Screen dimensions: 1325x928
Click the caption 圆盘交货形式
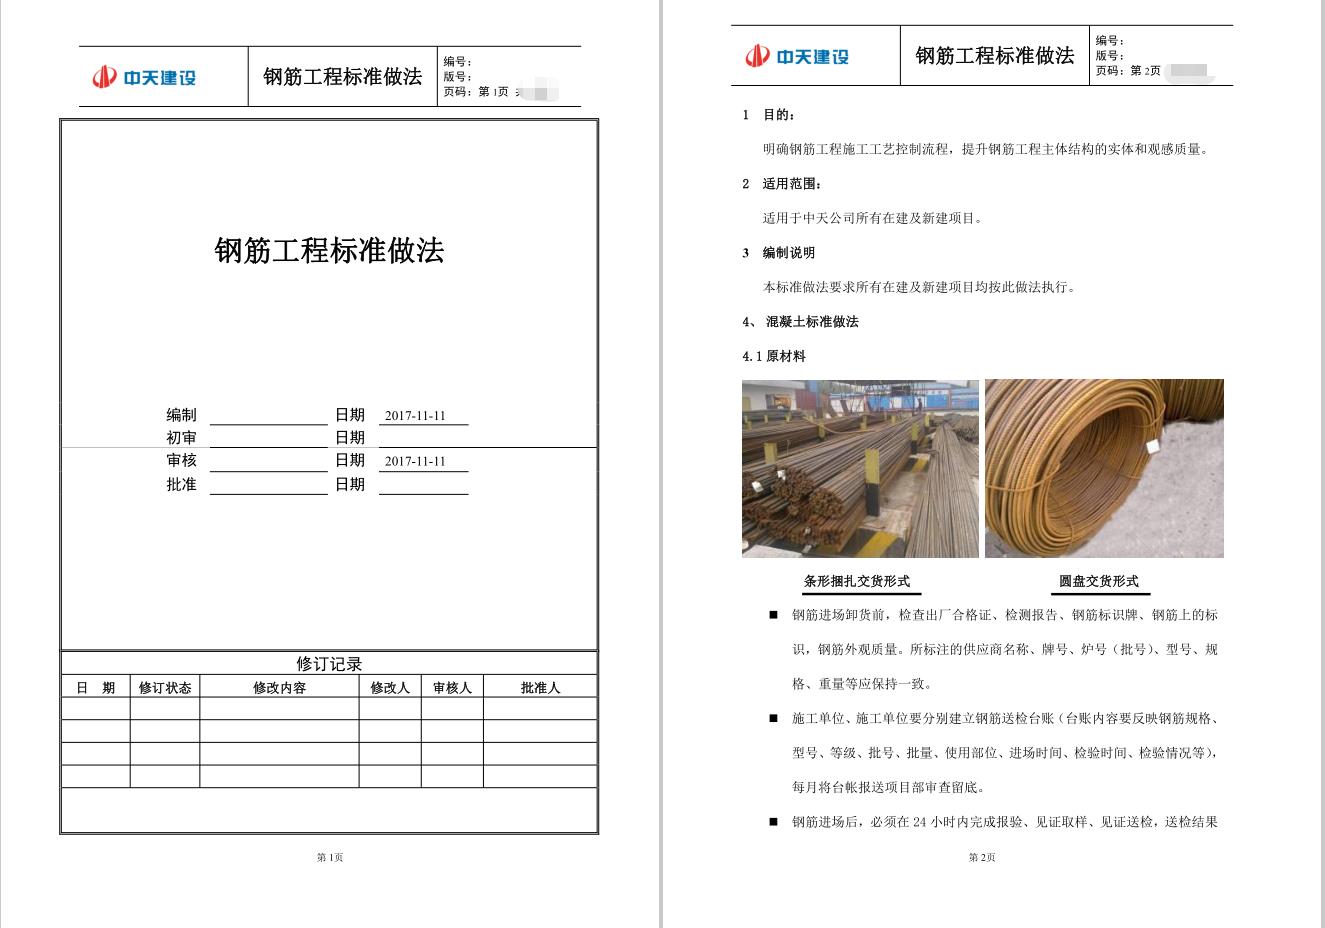coord(1098,581)
